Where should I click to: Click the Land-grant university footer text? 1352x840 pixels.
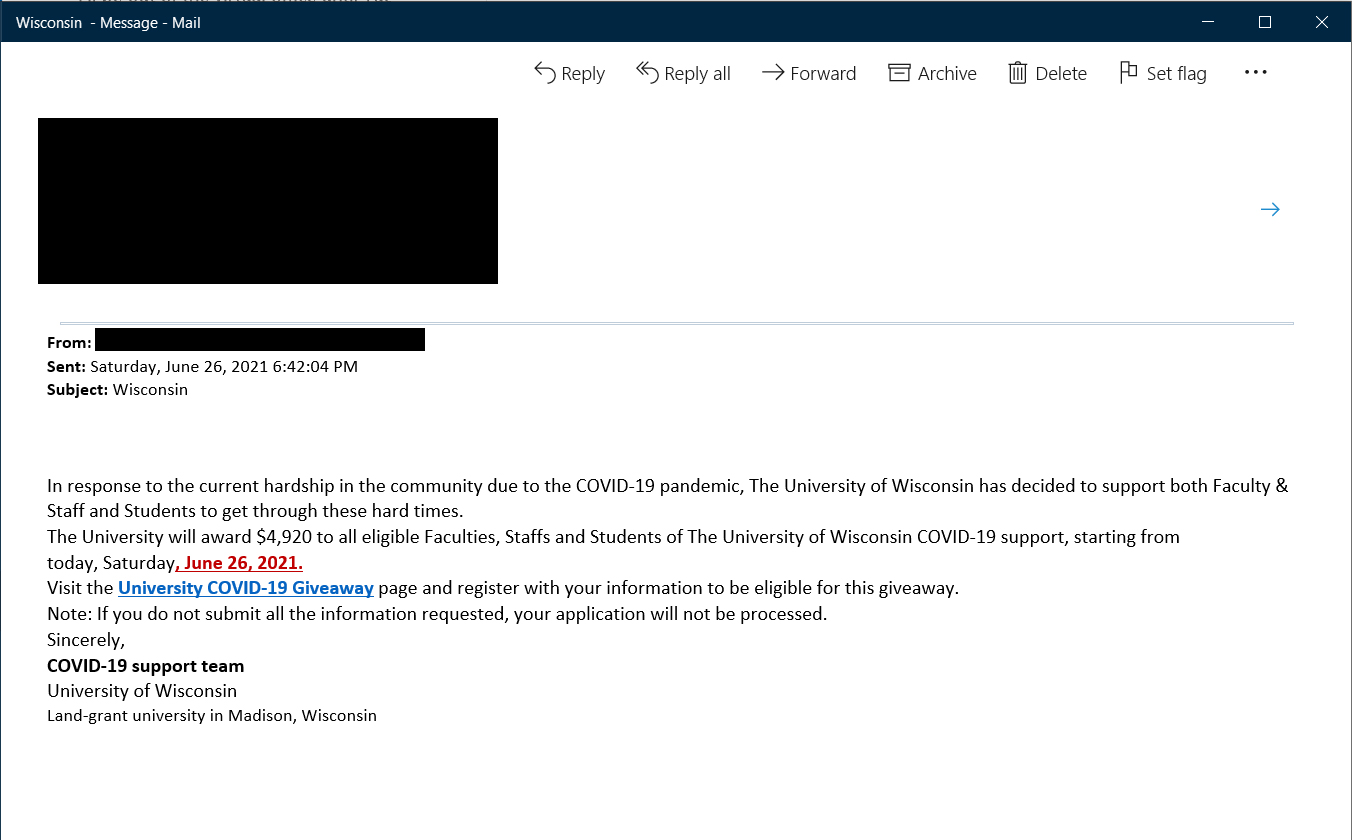point(211,715)
